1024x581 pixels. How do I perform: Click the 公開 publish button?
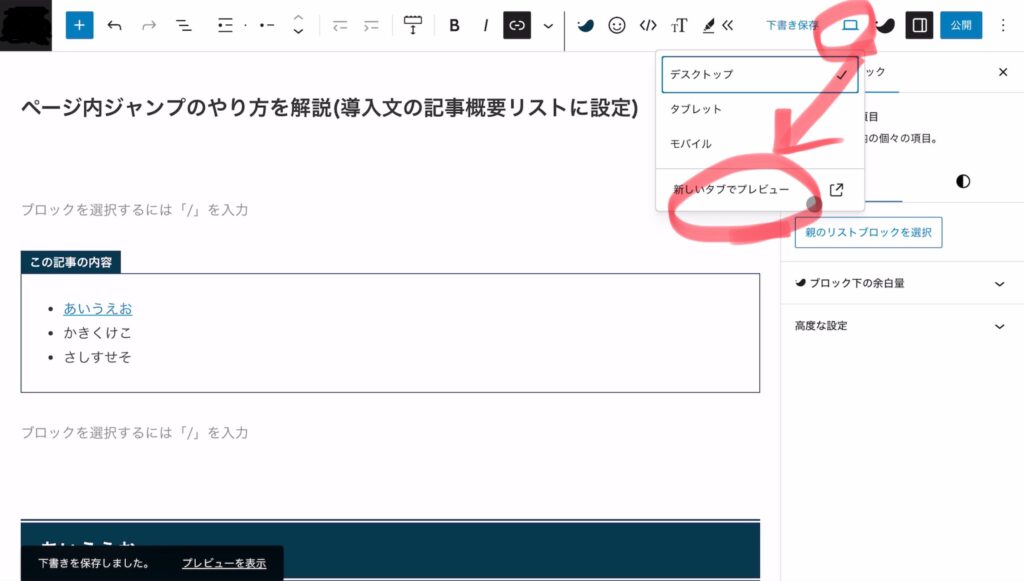click(960, 26)
